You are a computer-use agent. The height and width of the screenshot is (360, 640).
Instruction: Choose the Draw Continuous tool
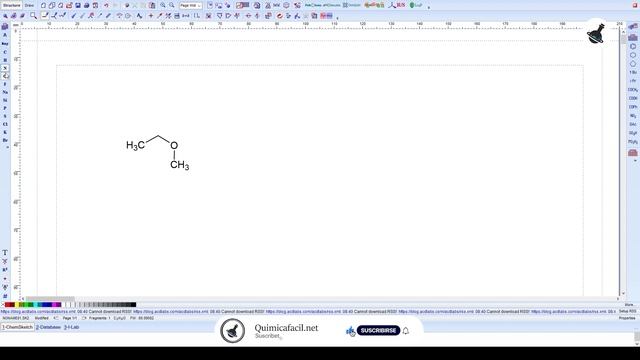(54, 16)
